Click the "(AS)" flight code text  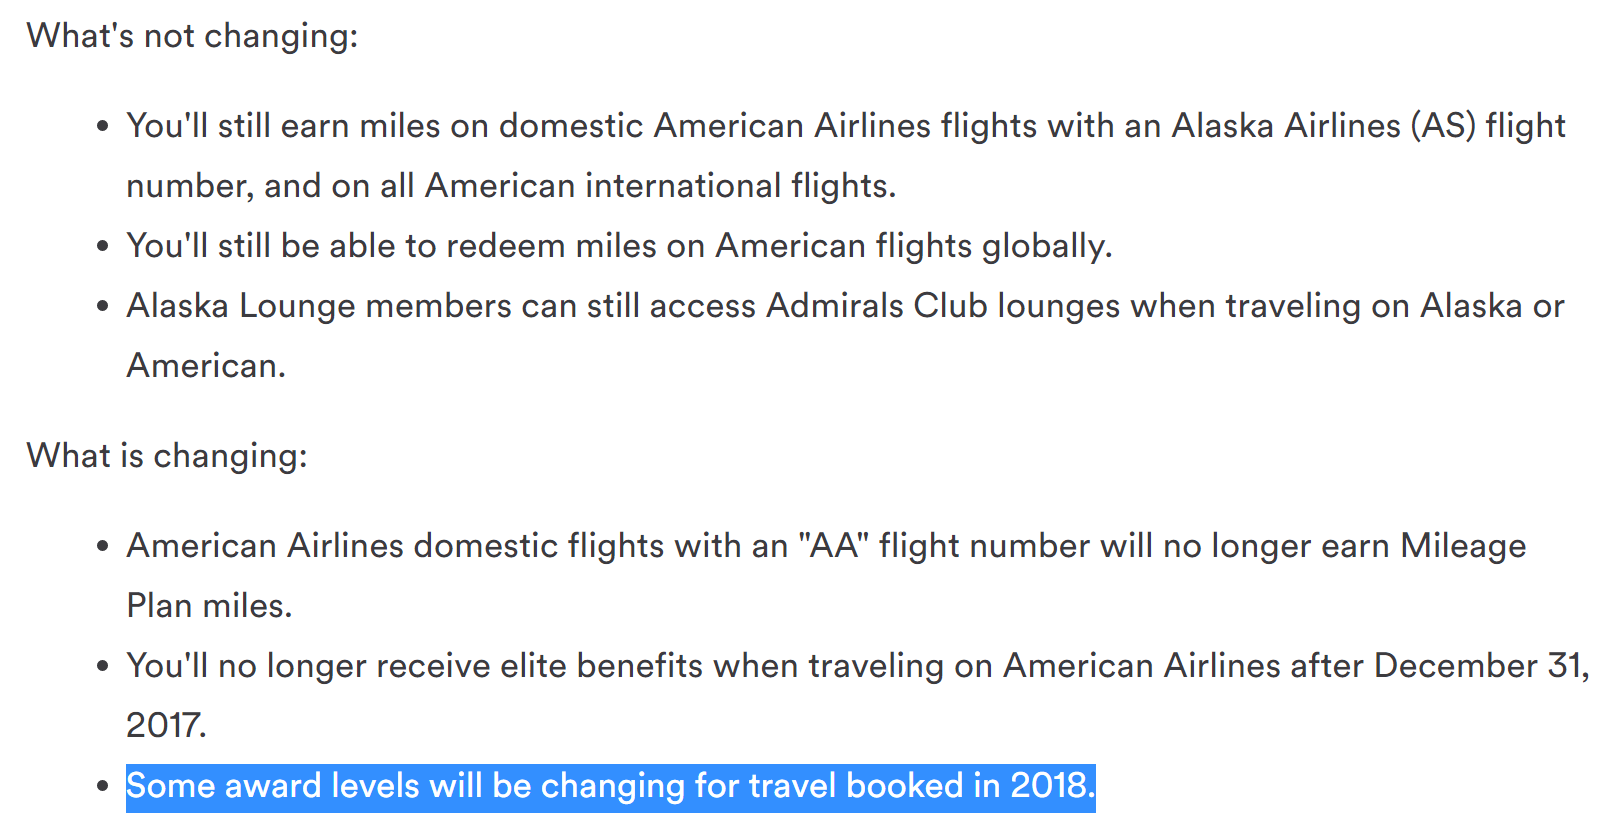[x=1443, y=126]
